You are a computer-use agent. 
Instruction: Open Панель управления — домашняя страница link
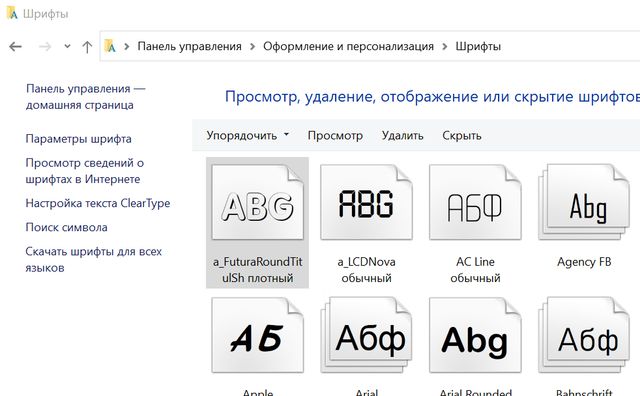(x=86, y=97)
